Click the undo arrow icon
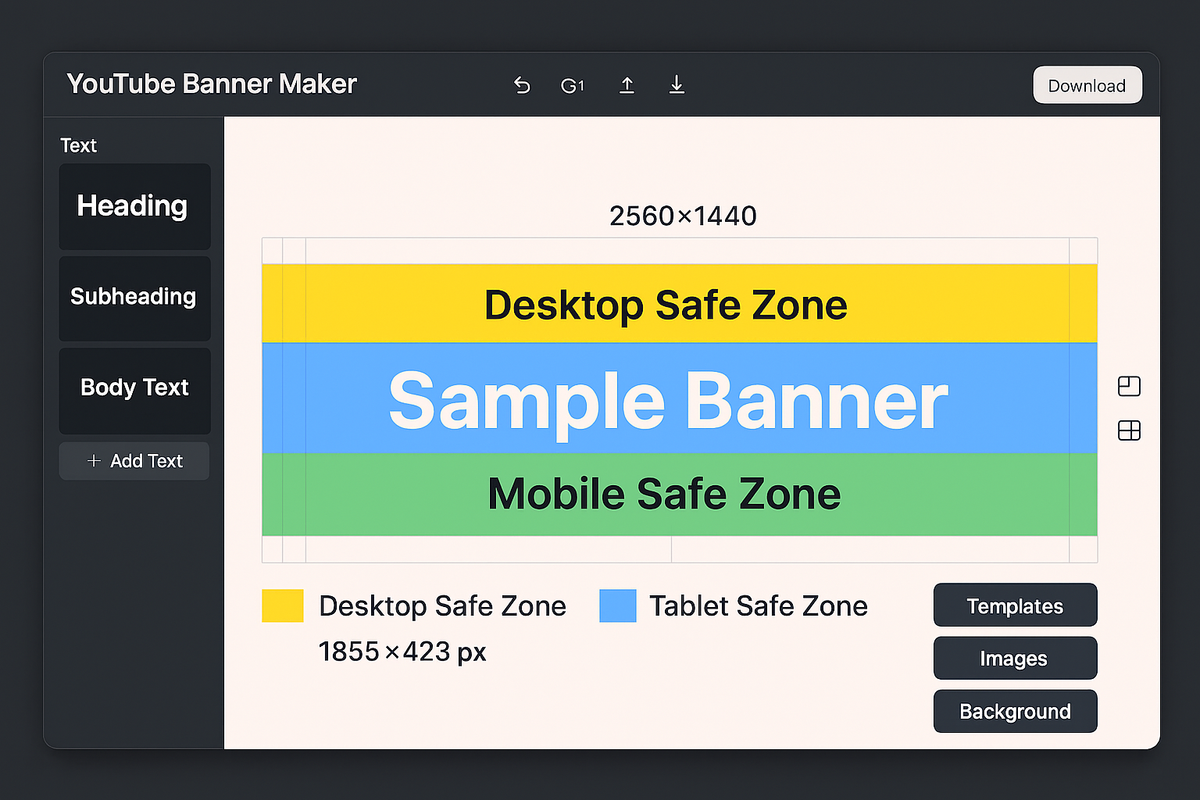The image size is (1200, 800). pos(521,86)
